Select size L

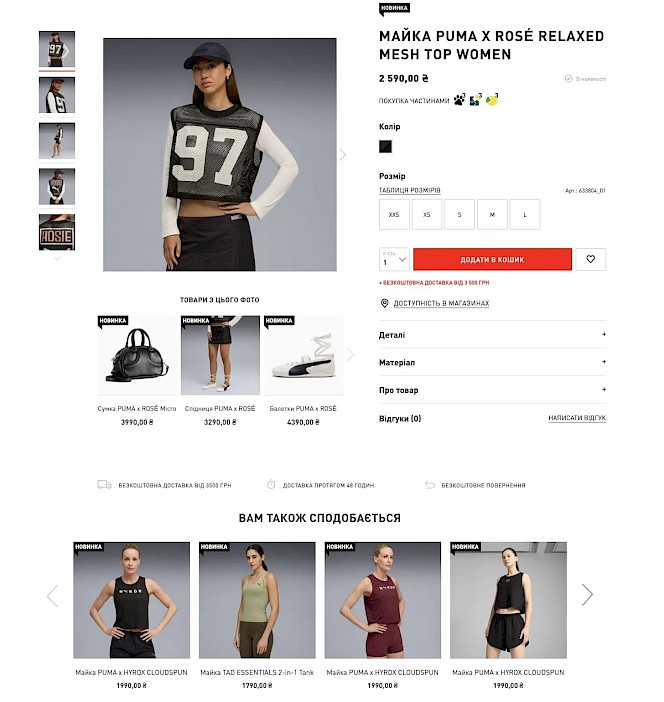[525, 214]
